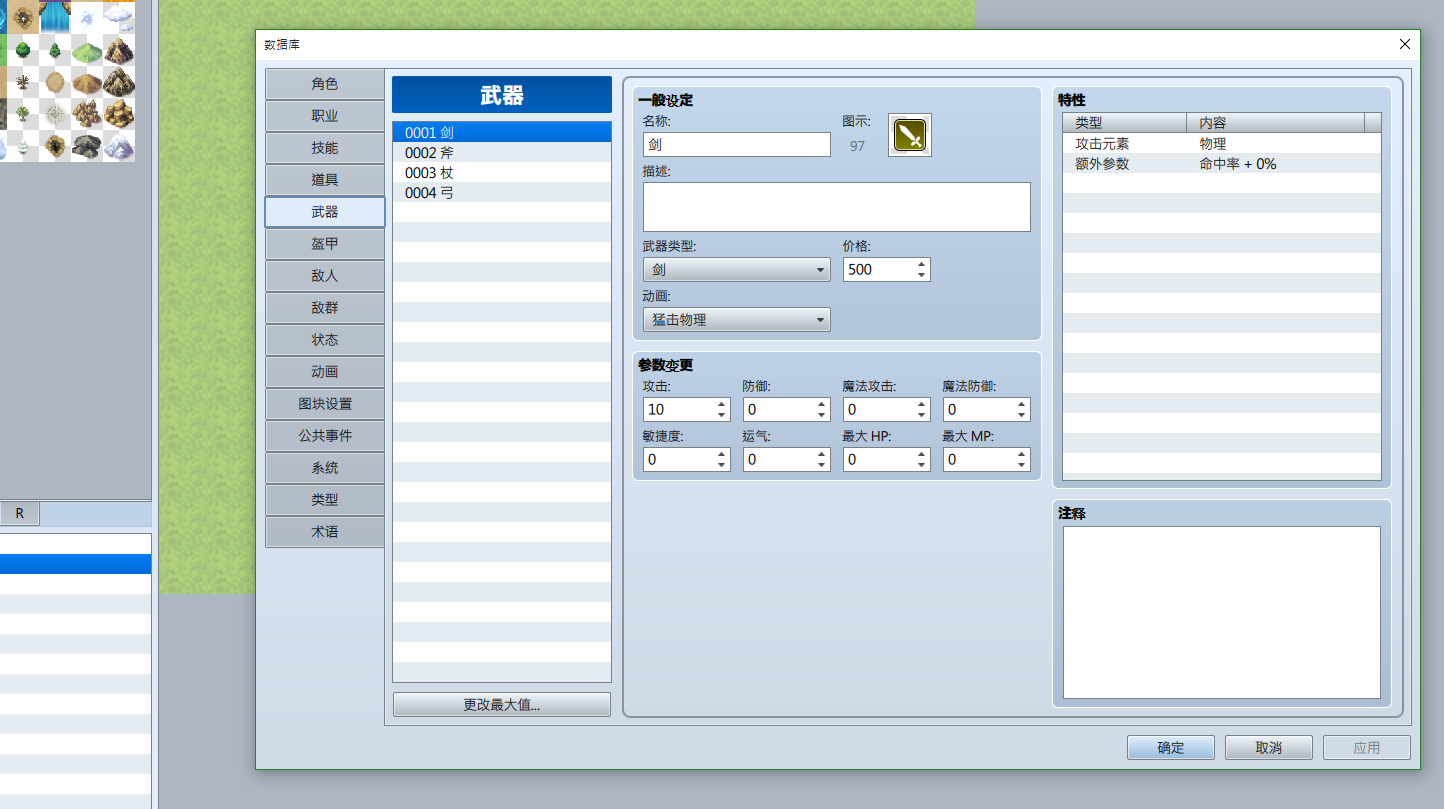Click the 更改最大值... button
Screen dimensions: 1444x809
tap(502, 705)
